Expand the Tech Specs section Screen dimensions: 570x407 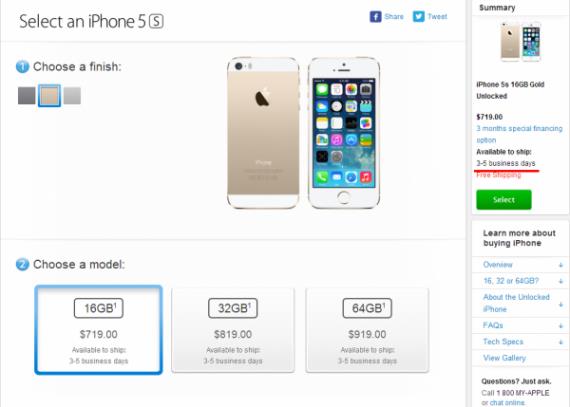coord(521,342)
